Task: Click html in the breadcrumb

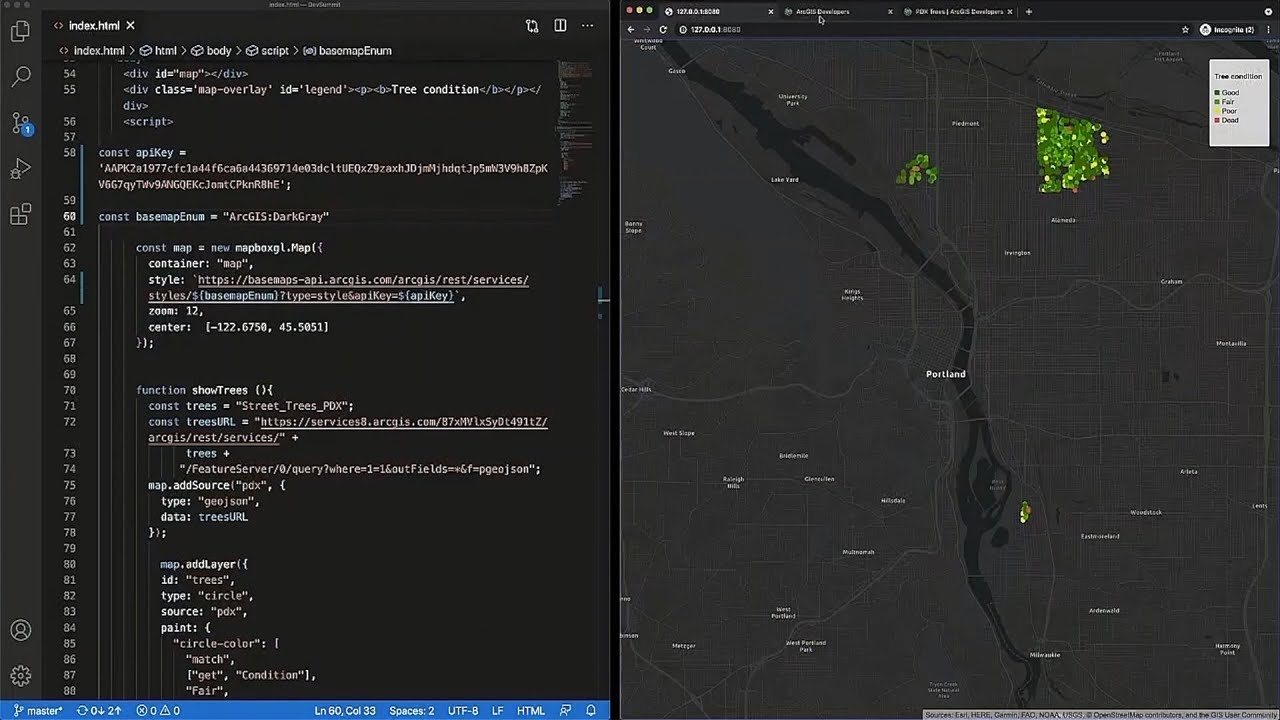Action: pyautogui.click(x=158, y=50)
